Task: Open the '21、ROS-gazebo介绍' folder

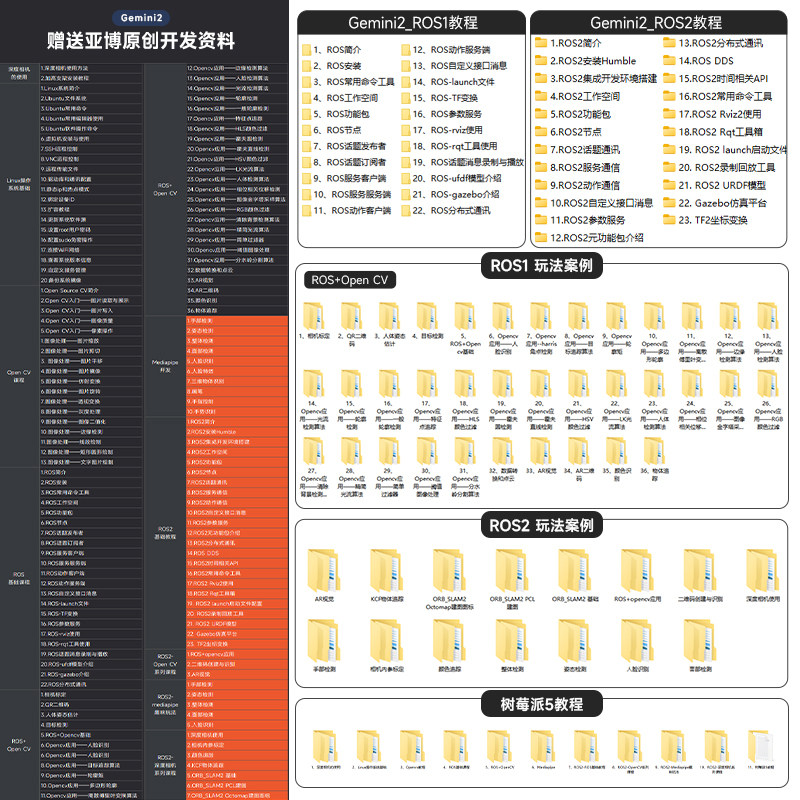Action: coord(450,194)
